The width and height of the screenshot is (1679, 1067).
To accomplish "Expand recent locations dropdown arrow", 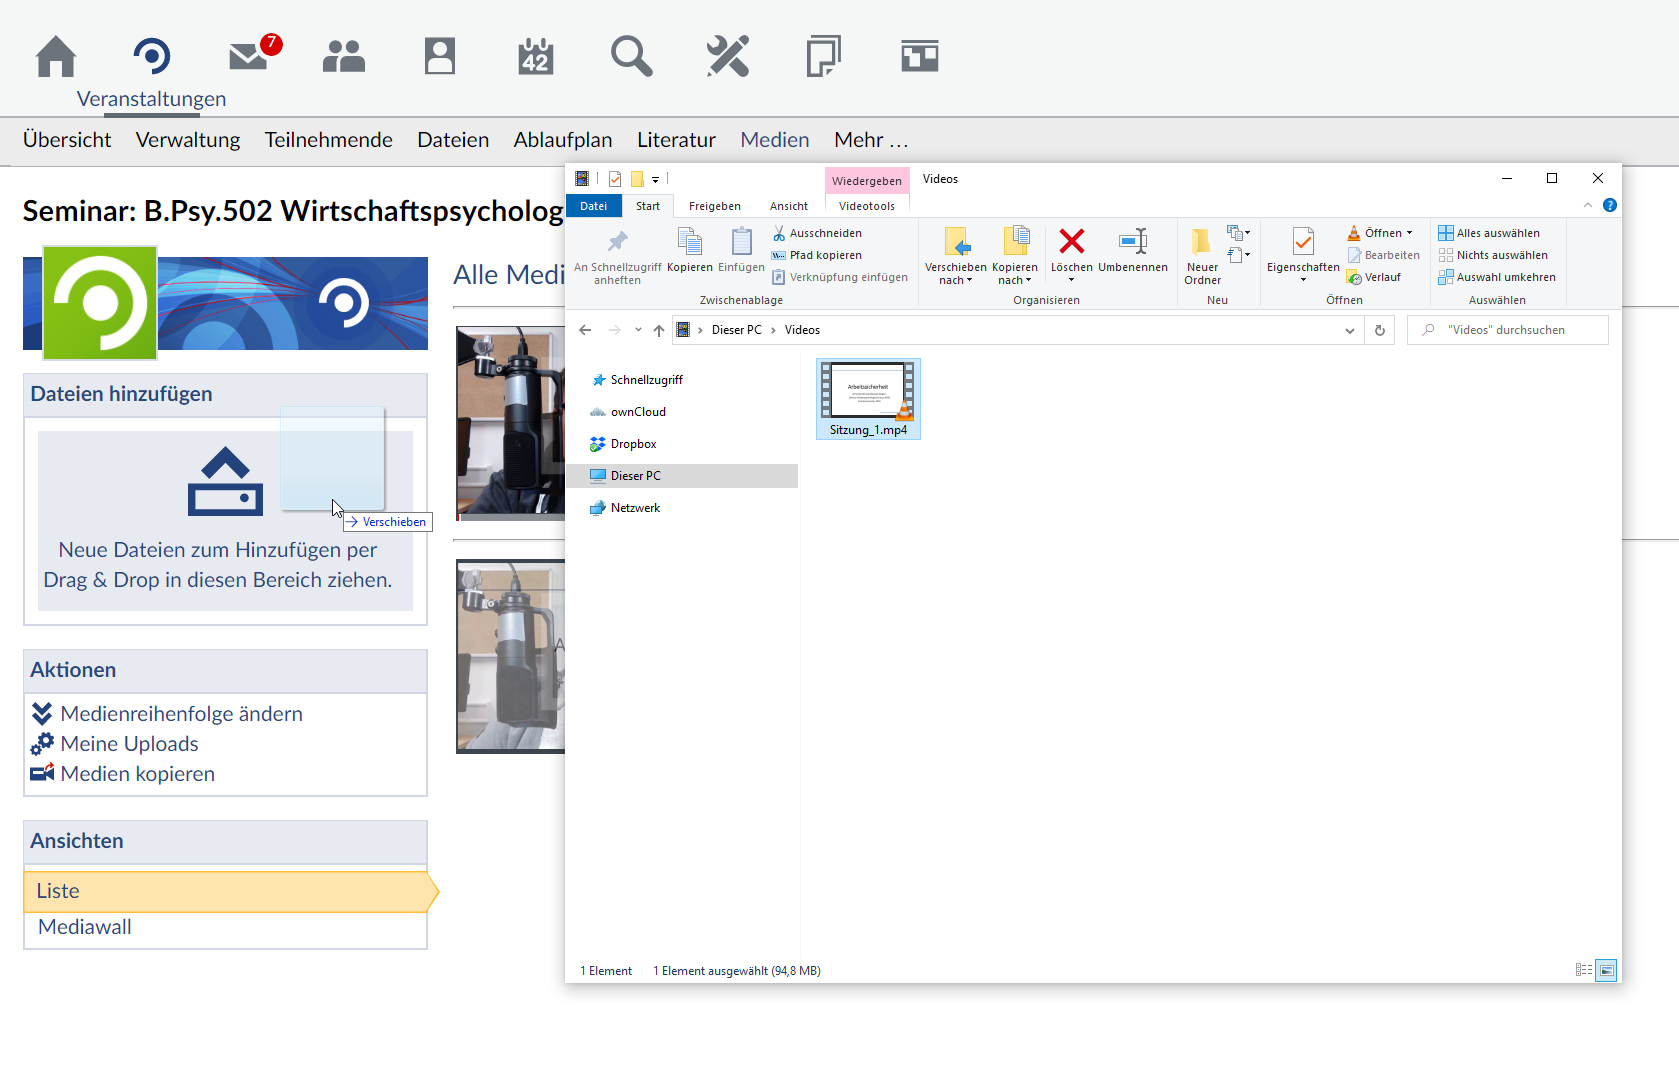I will pyautogui.click(x=638, y=330).
